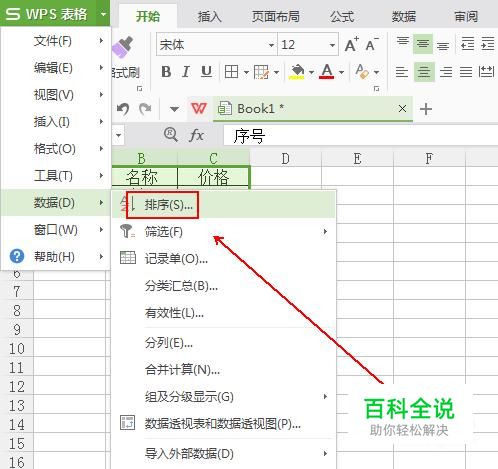Open 格式(O) menu item

pos(56,148)
